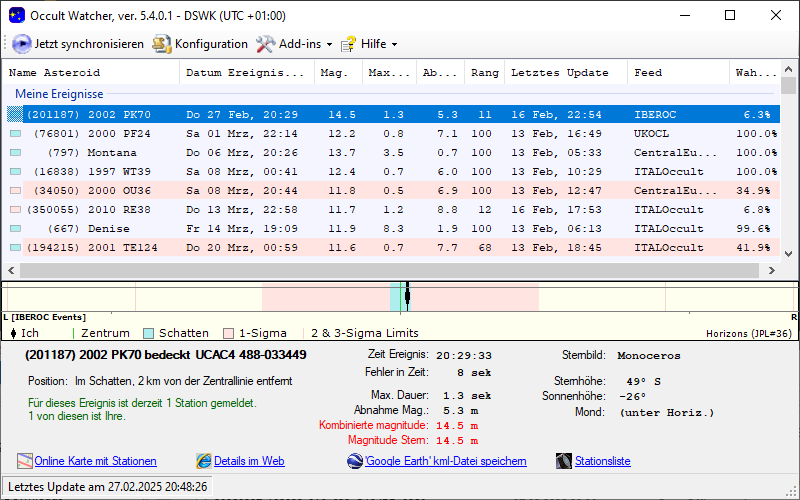The width and height of the screenshot is (800, 500).
Task: Click the Hilfe help icon
Action: (348, 44)
